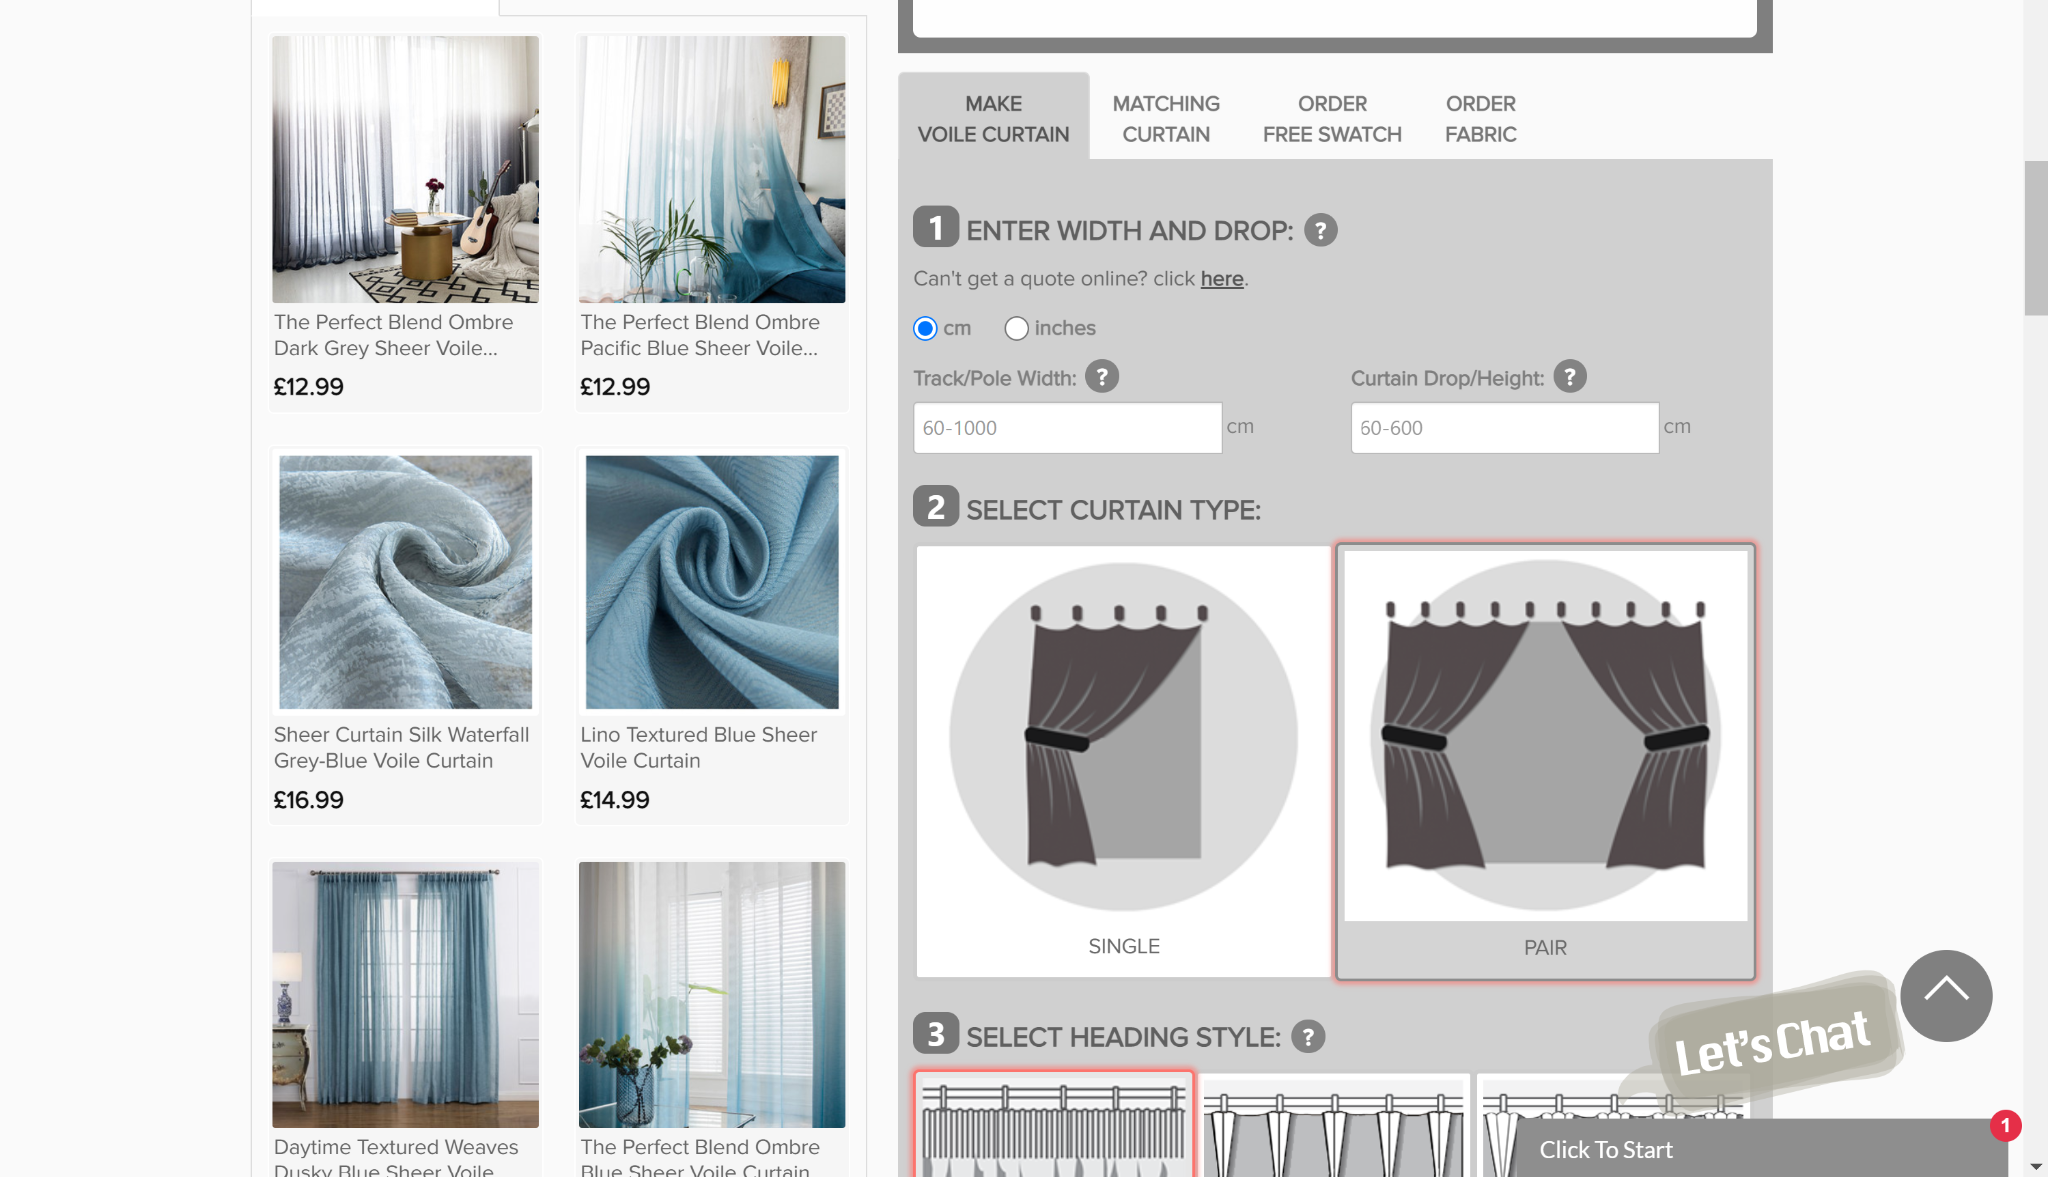This screenshot has height=1177, width=2048.
Task: Open the Let's Chat widget
Action: click(1770, 1040)
